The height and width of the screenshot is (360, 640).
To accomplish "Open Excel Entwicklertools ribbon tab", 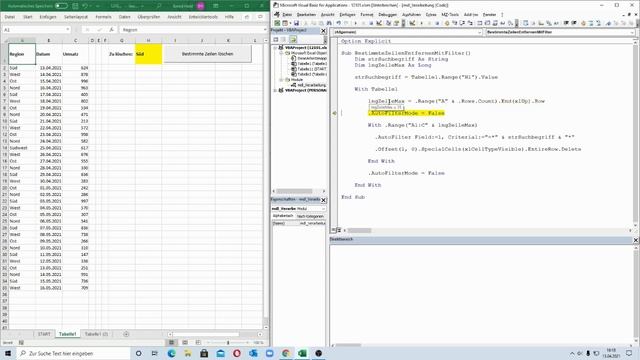I will point(203,17).
